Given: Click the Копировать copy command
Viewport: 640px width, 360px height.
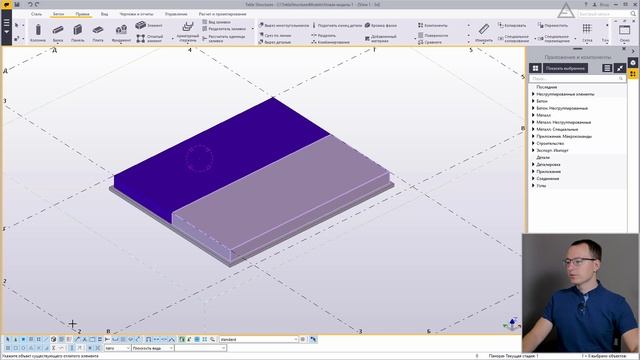Looking at the screenshot, I should pos(512,25).
